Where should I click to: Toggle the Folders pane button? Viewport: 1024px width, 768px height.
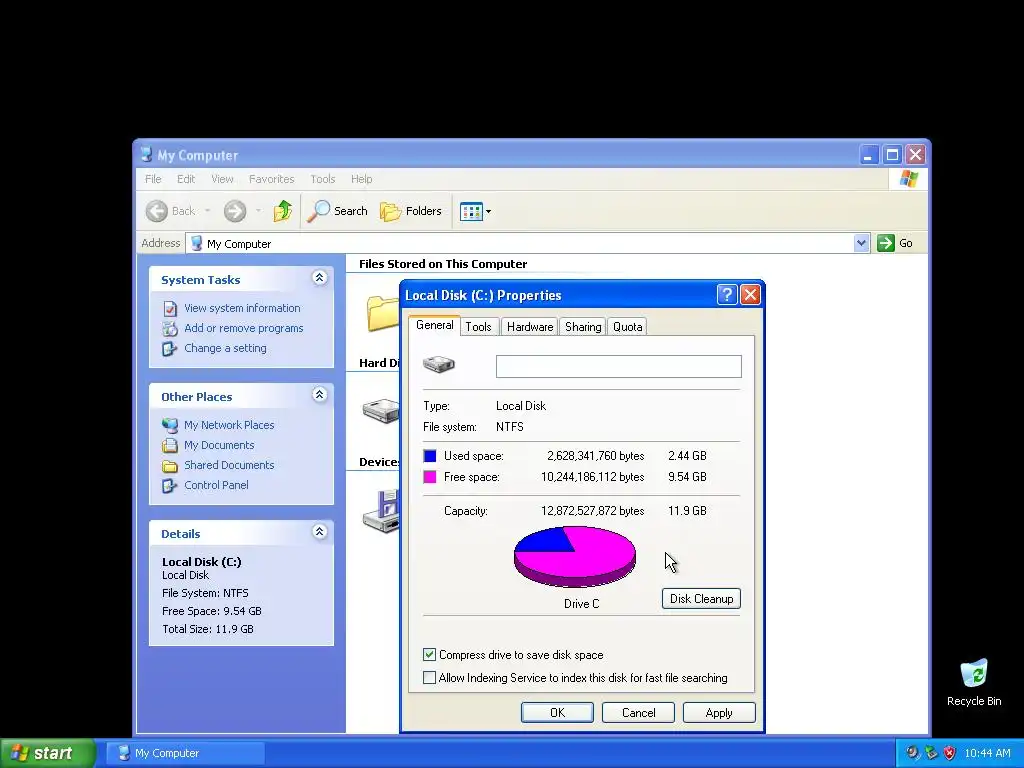pos(411,211)
